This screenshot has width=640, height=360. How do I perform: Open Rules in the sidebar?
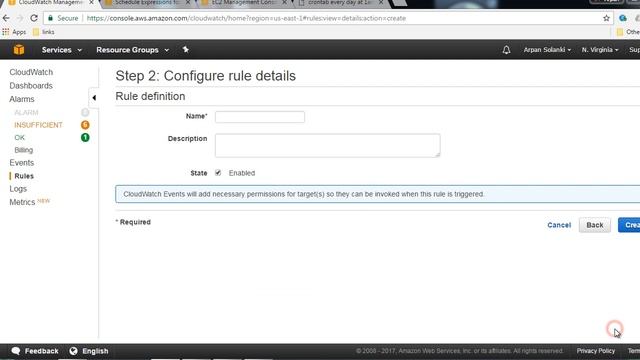[x=24, y=176]
